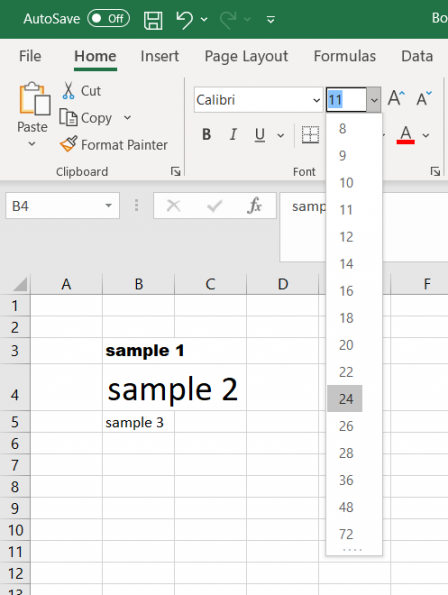Click the Increase Font Size icon
Image resolution: width=448 pixels, height=595 pixels.
(x=396, y=98)
